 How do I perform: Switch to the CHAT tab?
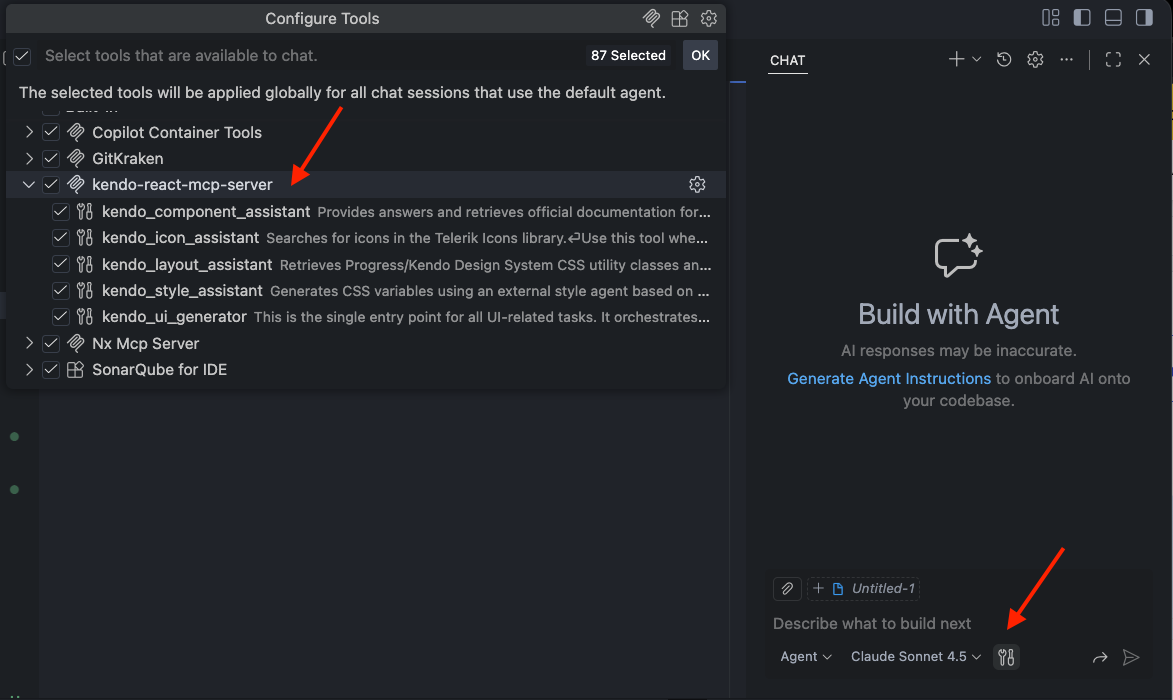pos(787,61)
